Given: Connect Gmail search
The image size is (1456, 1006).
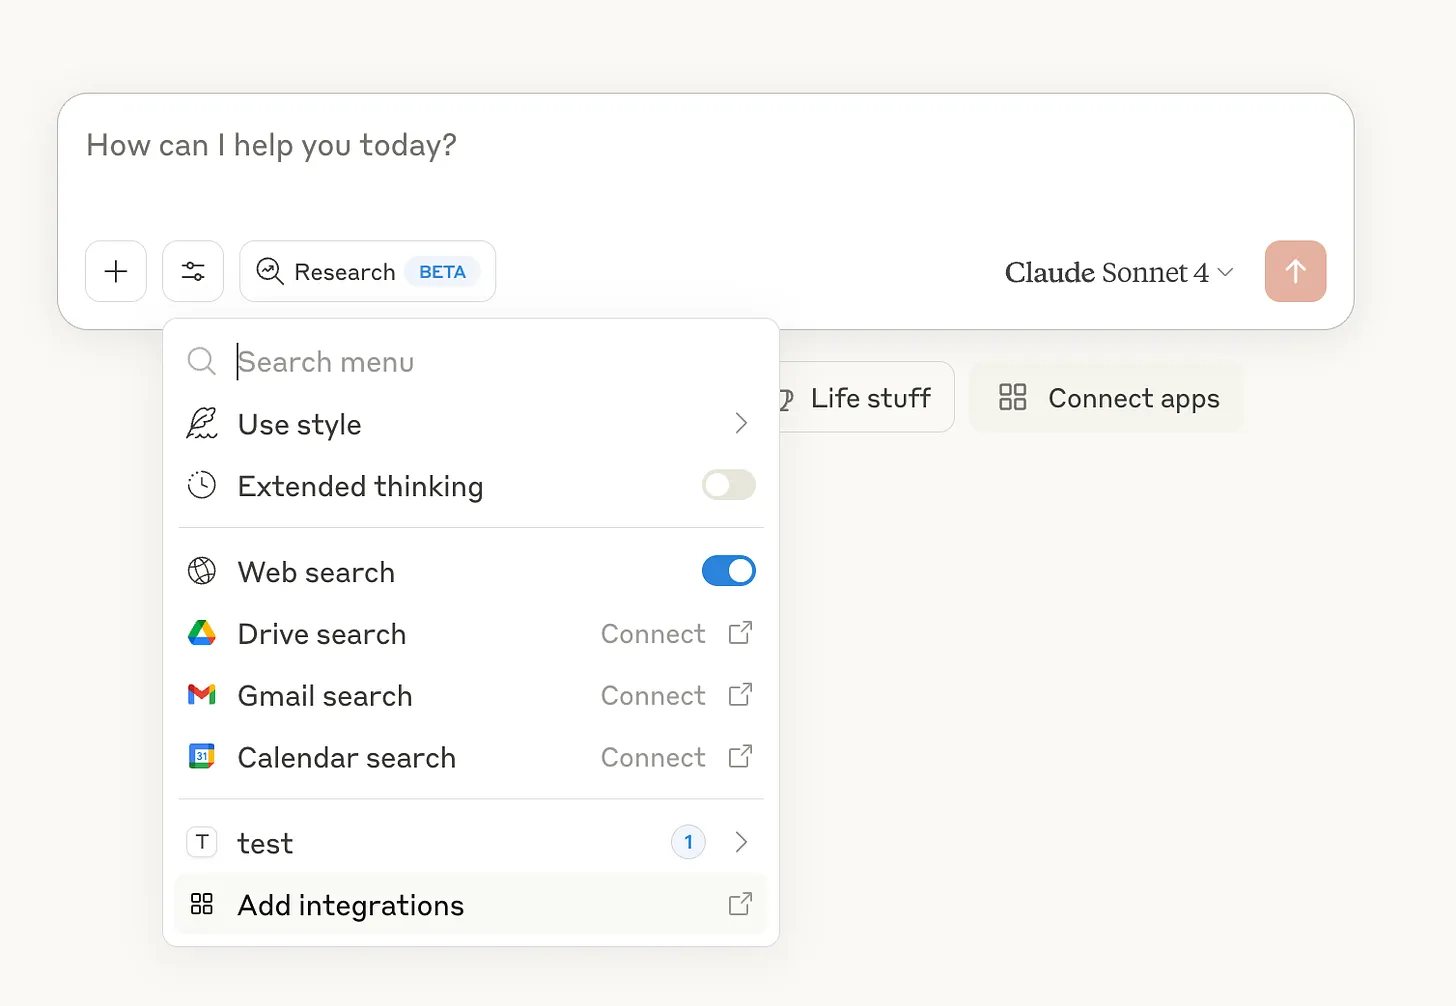Looking at the screenshot, I should point(653,696).
